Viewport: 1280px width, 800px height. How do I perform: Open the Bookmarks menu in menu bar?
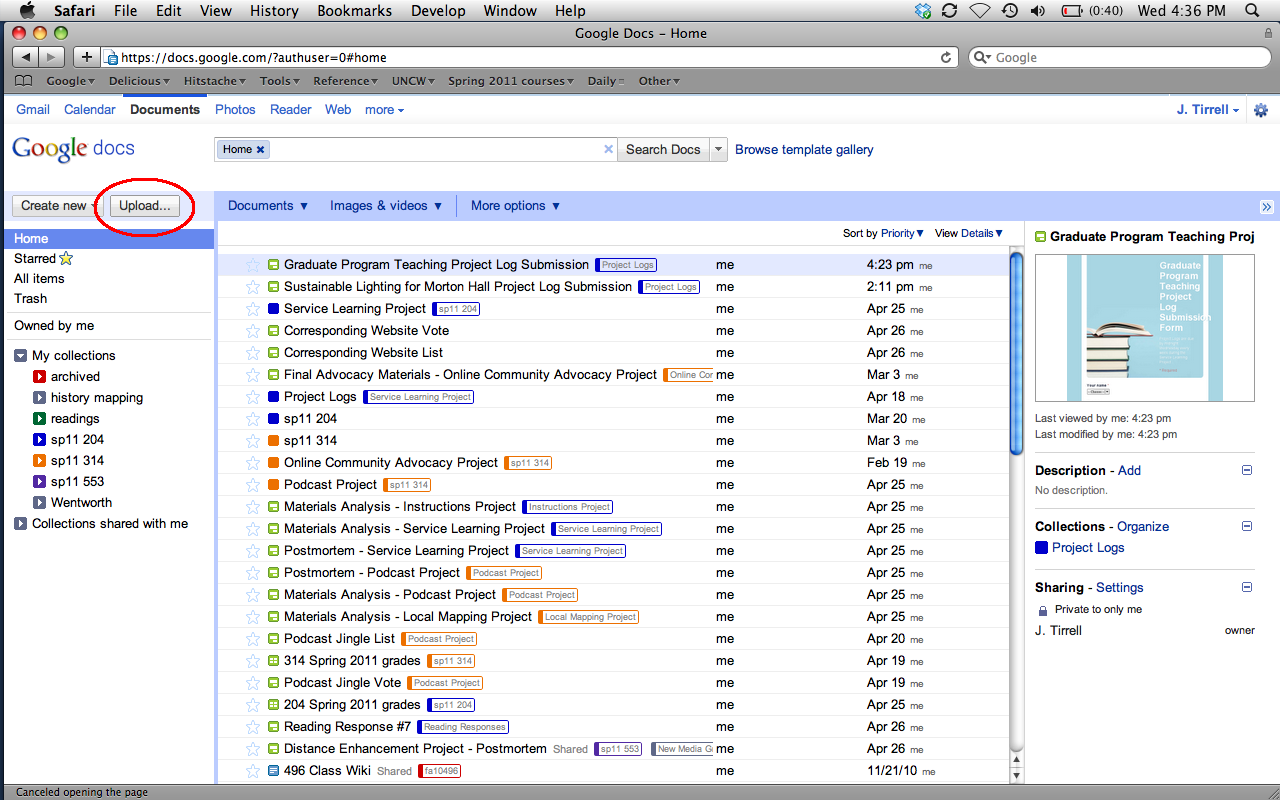point(352,11)
